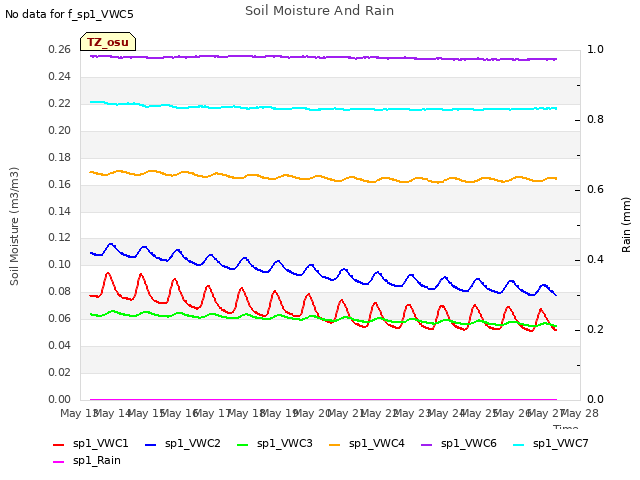Image resolution: width=640 pixels, height=480 pixels.
Task: Click the 0.2 right axis tick label
Action: tap(595, 329)
